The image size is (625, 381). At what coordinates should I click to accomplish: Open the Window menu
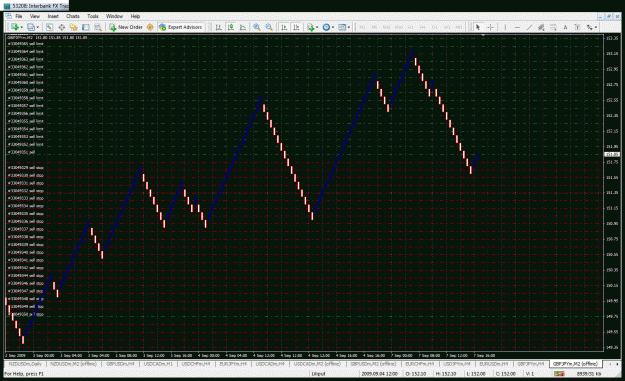coord(114,16)
